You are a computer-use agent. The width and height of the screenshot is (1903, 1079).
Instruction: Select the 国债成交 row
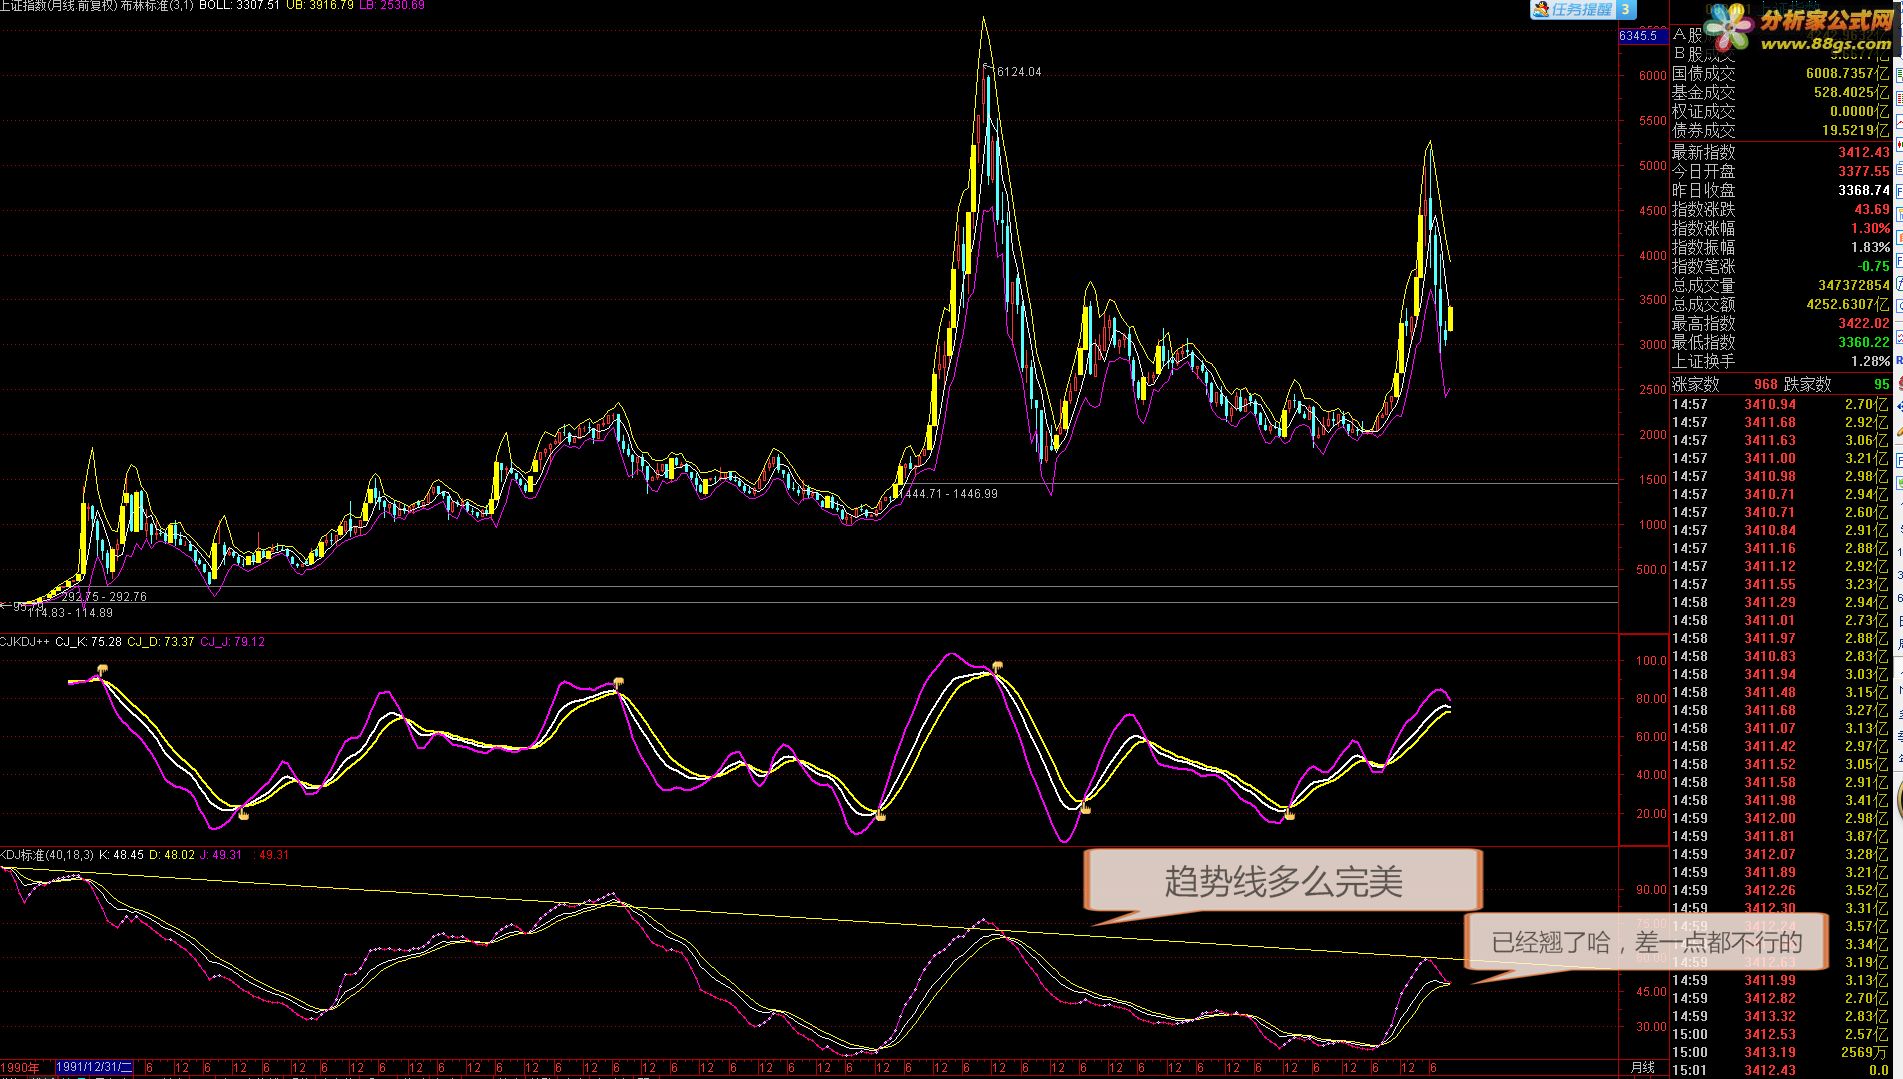(1781, 73)
